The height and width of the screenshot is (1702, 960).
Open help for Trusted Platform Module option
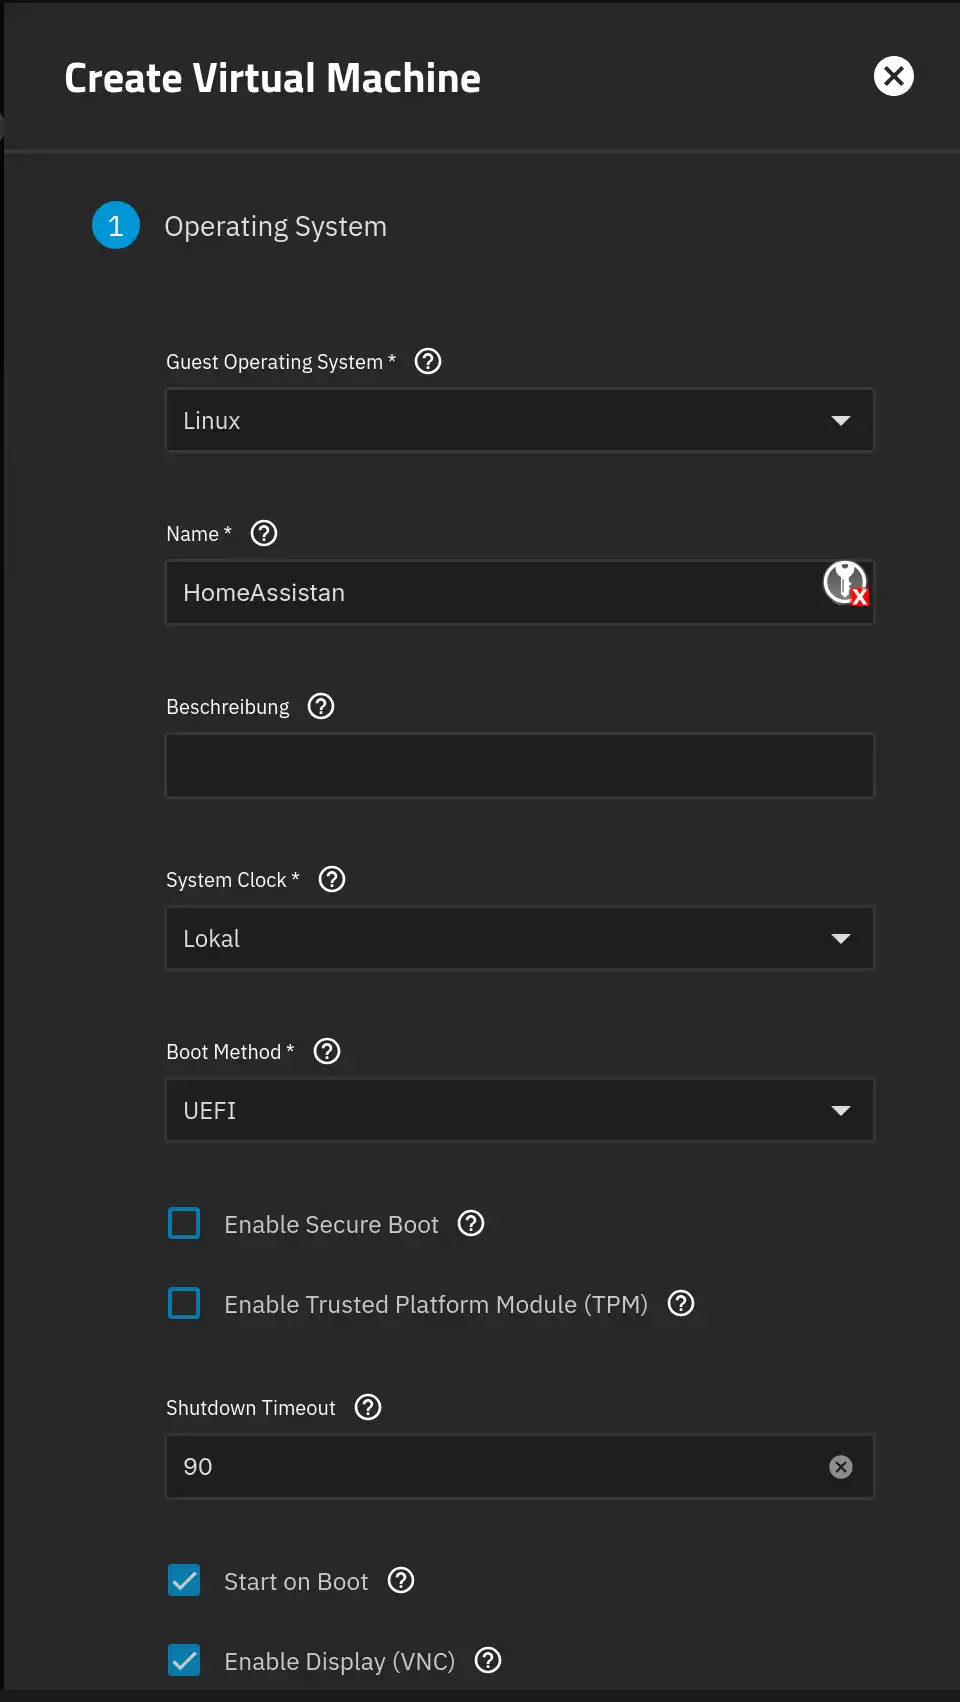[681, 1303]
